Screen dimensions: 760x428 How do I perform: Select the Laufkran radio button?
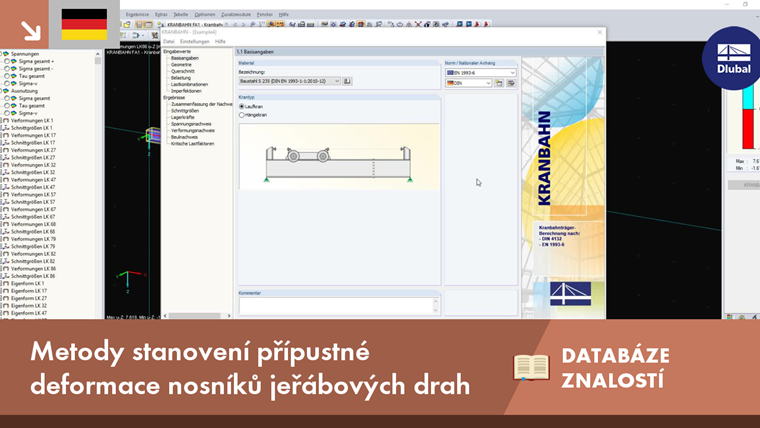242,106
